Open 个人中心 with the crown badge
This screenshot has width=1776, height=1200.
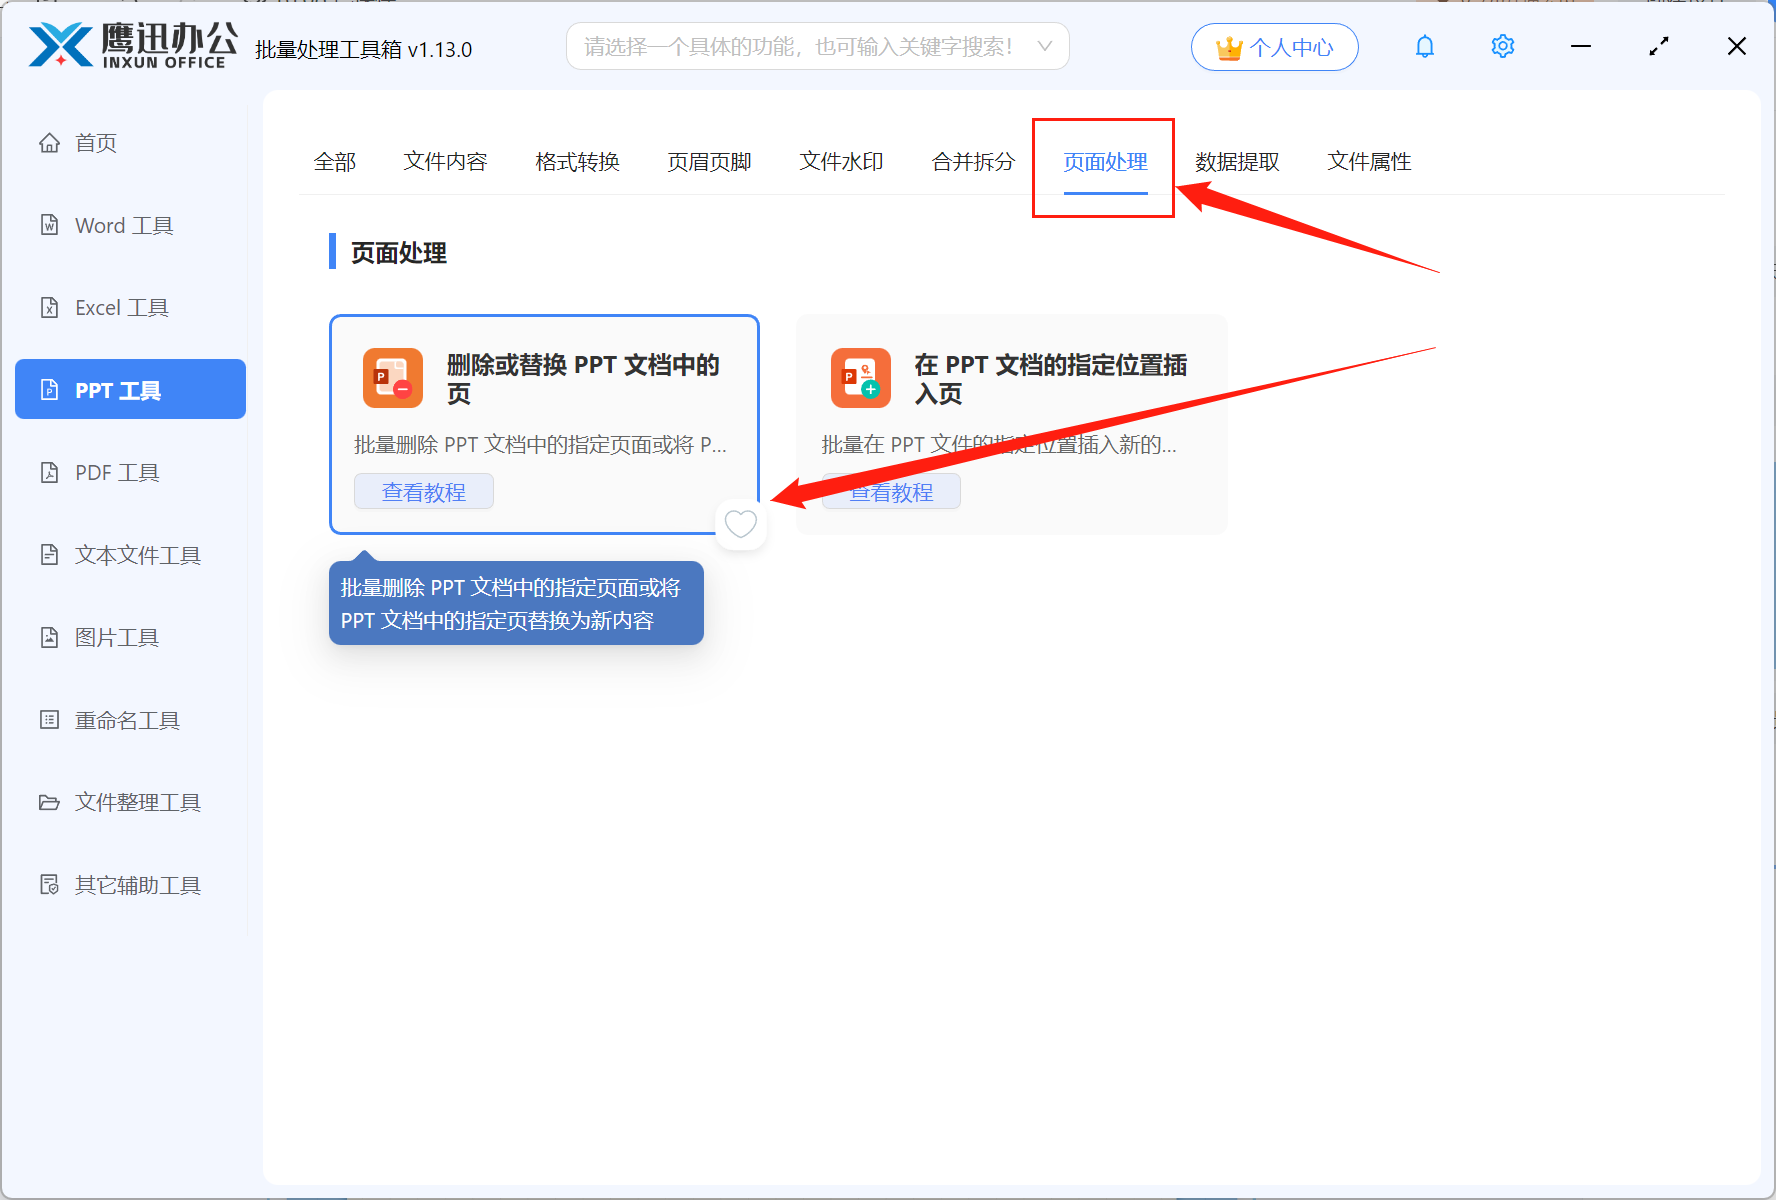pos(1274,46)
